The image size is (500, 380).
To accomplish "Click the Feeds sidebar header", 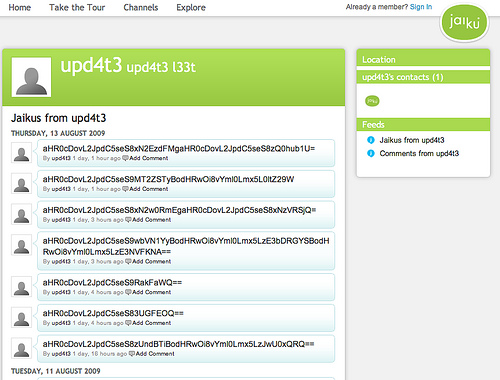I will click(423, 125).
